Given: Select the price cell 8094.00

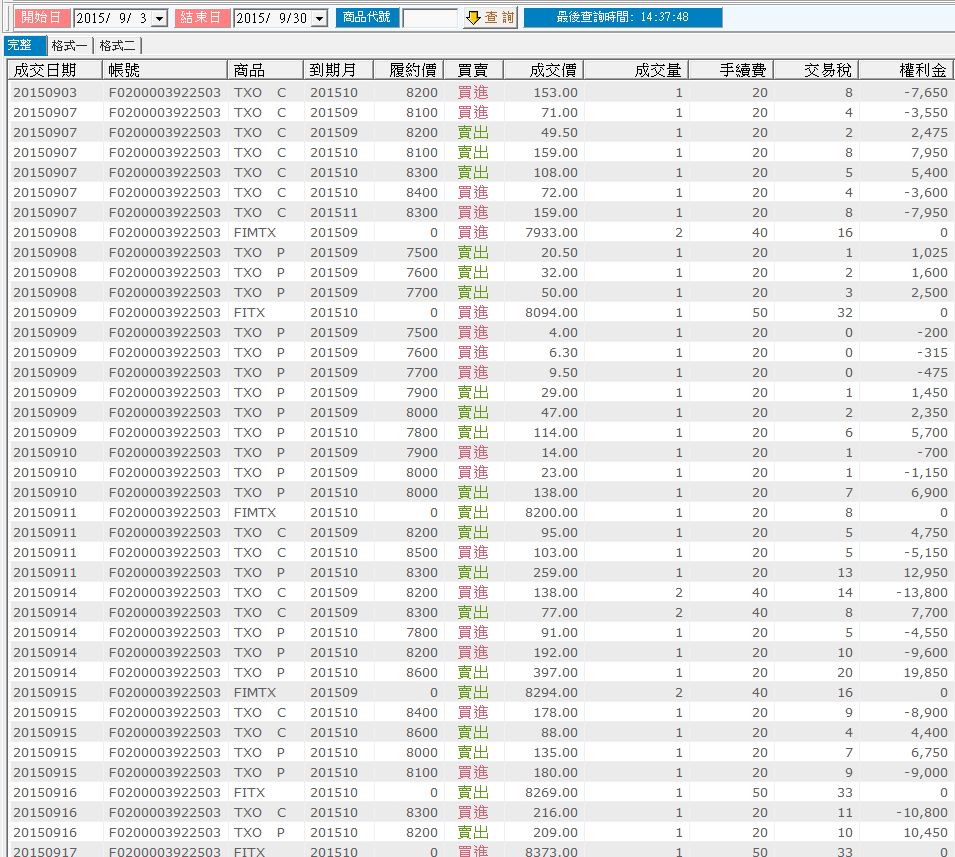Looking at the screenshot, I should pos(551,312).
